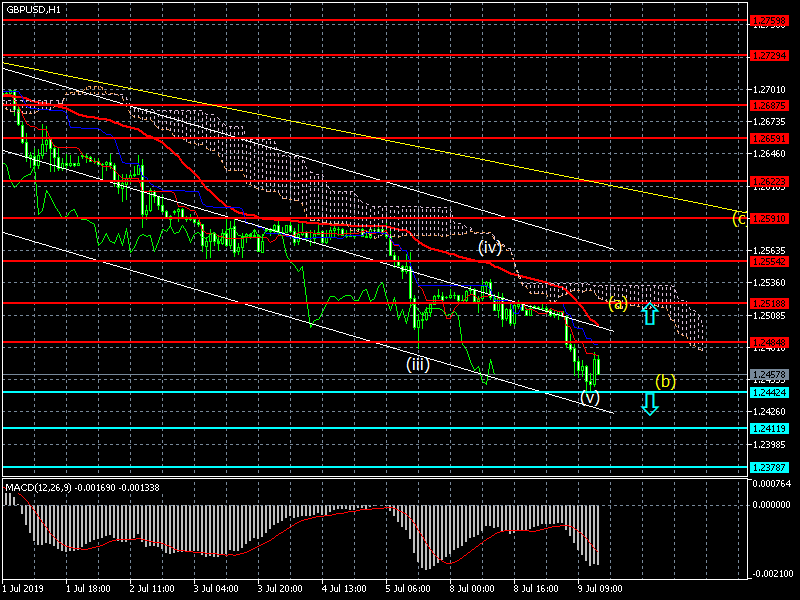Click the 1.24424 cyan price label
800x600 pixels.
pyautogui.click(x=769, y=393)
